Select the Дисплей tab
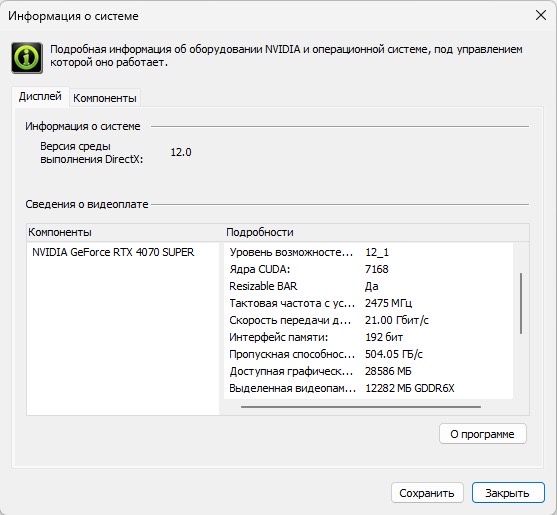This screenshot has height=515, width=557. 40,96
